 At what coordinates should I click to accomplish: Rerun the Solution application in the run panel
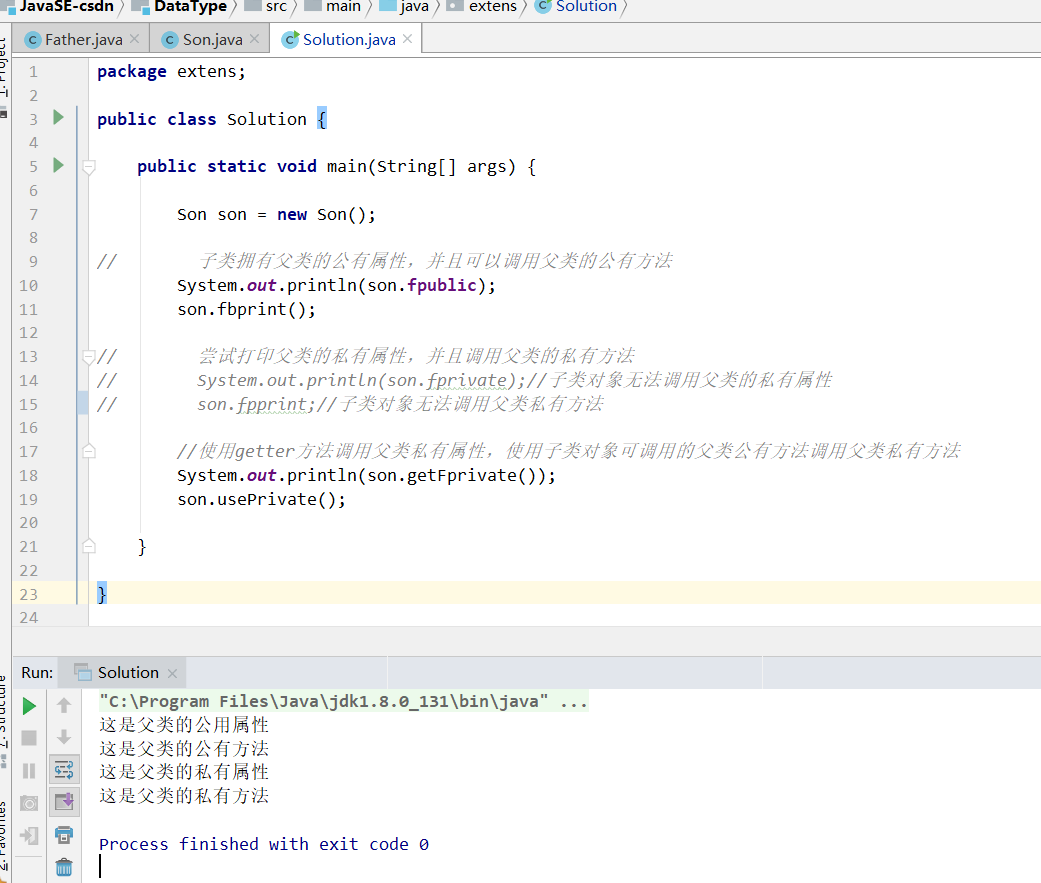click(x=28, y=705)
